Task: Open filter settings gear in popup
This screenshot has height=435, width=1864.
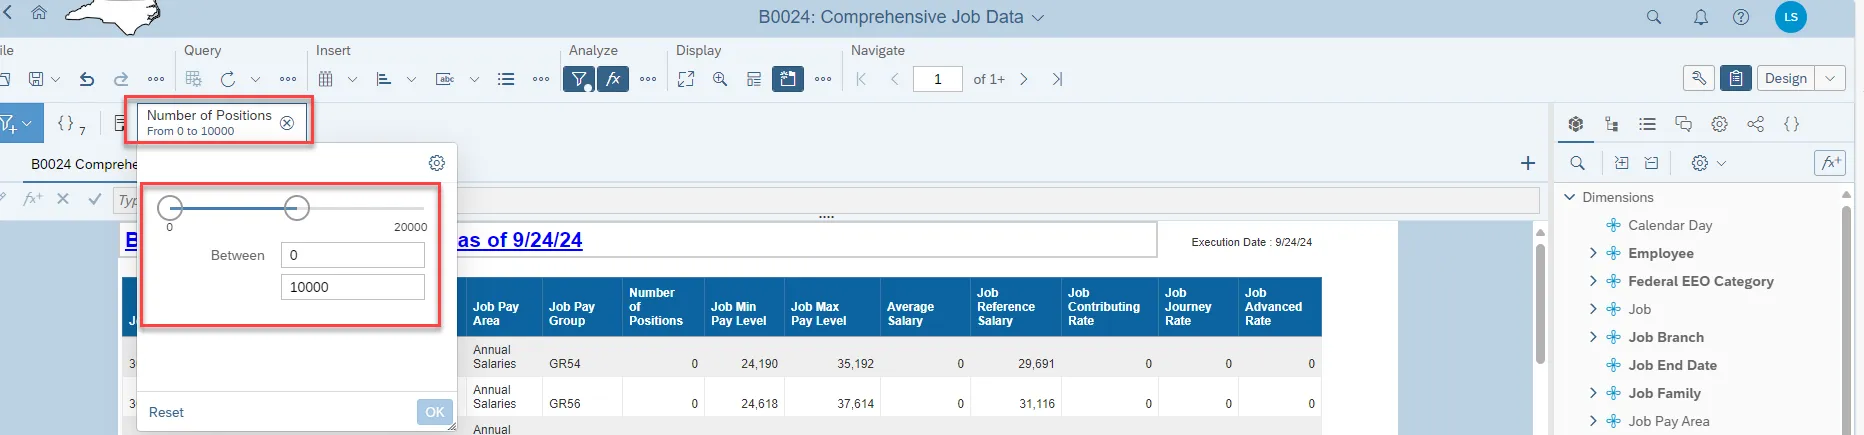Action: coord(436,163)
